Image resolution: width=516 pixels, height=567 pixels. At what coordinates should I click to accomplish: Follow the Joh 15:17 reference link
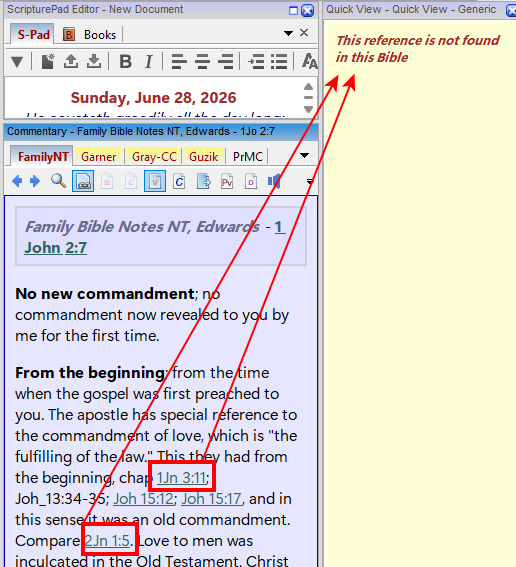(211, 499)
